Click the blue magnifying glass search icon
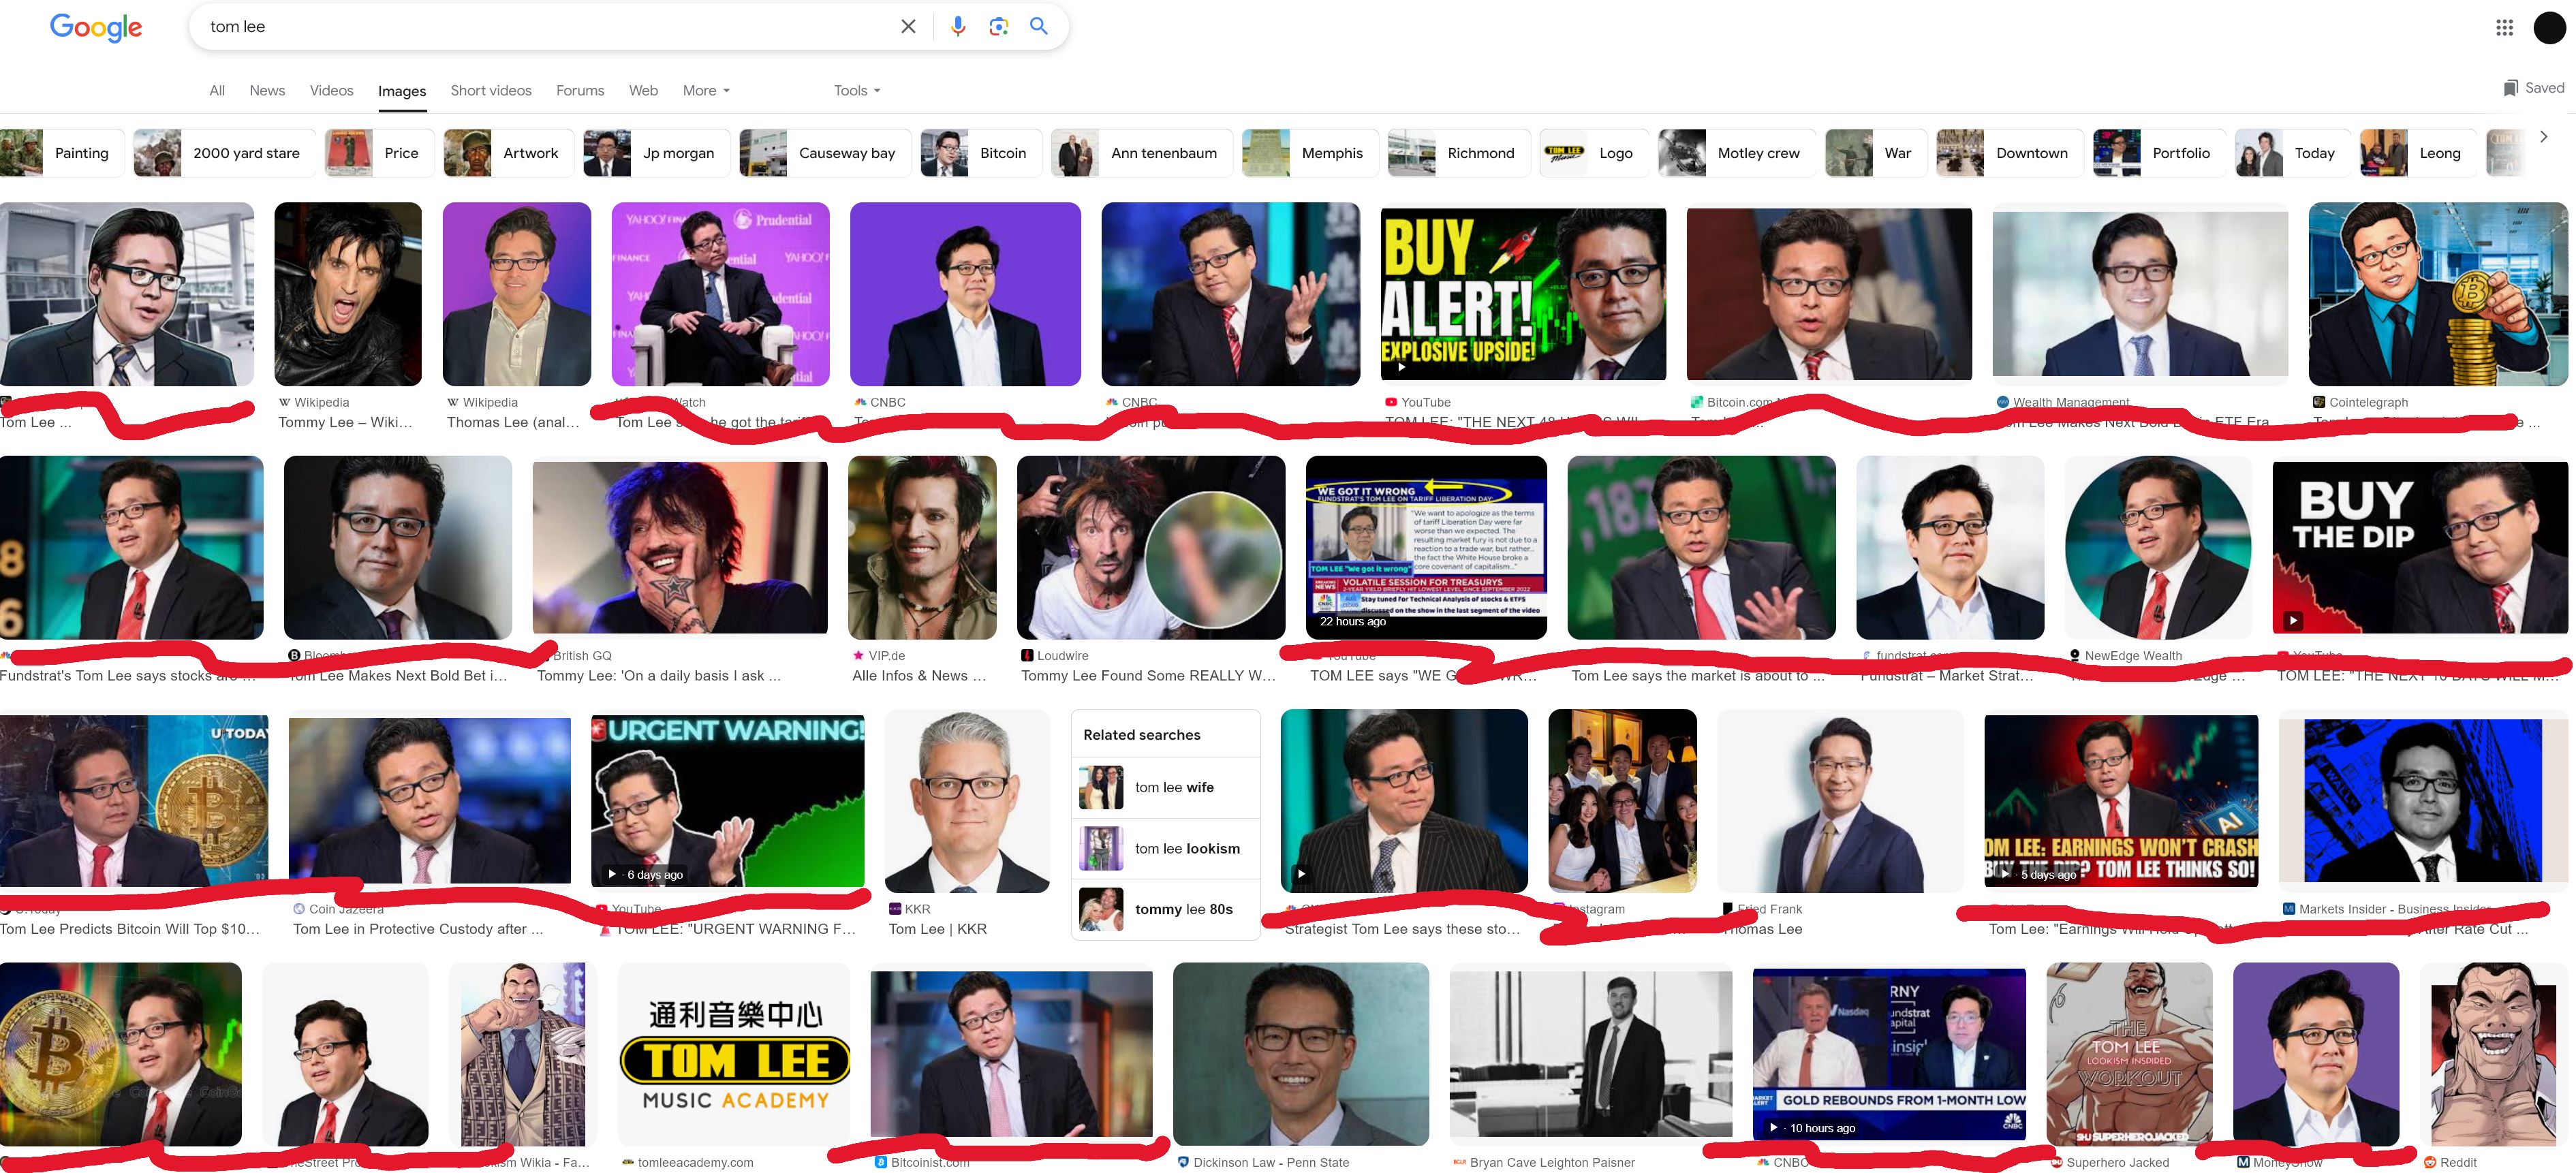The image size is (2576, 1173). point(1039,27)
